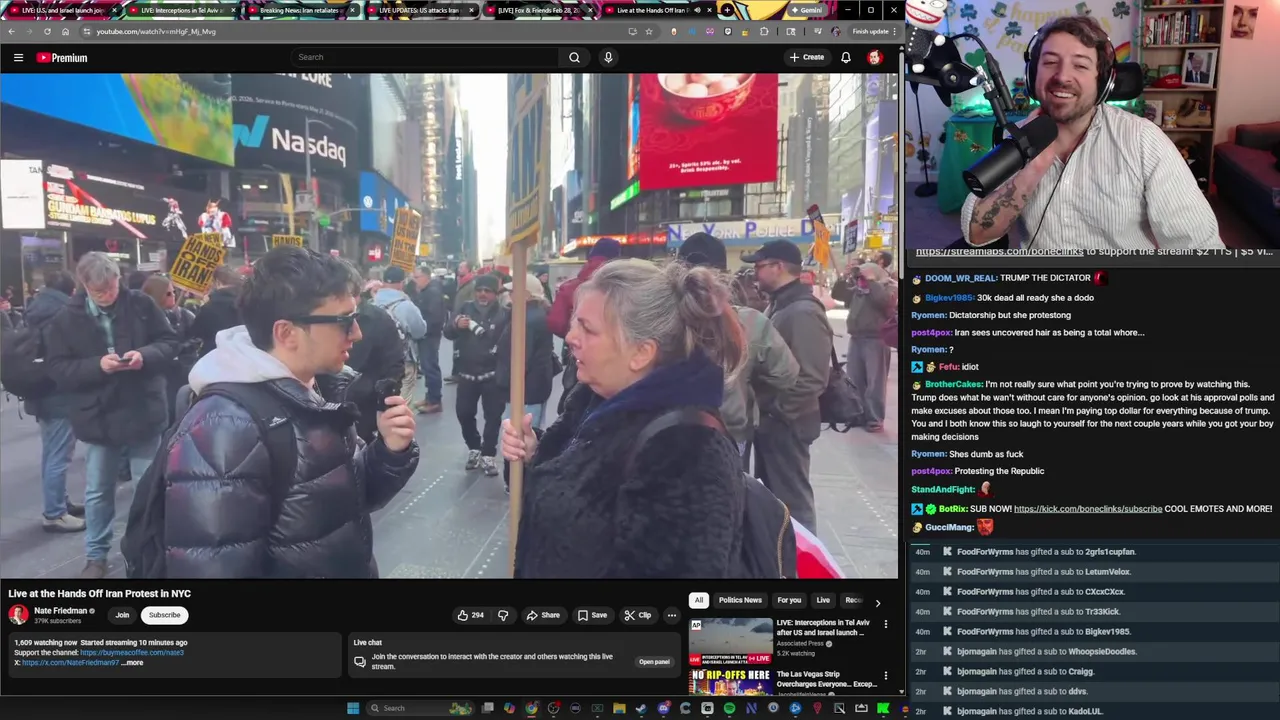Image resolution: width=1280 pixels, height=720 pixels.
Task: Select 'gifted a sub to Bigkev1985' row
Action: point(1093,631)
